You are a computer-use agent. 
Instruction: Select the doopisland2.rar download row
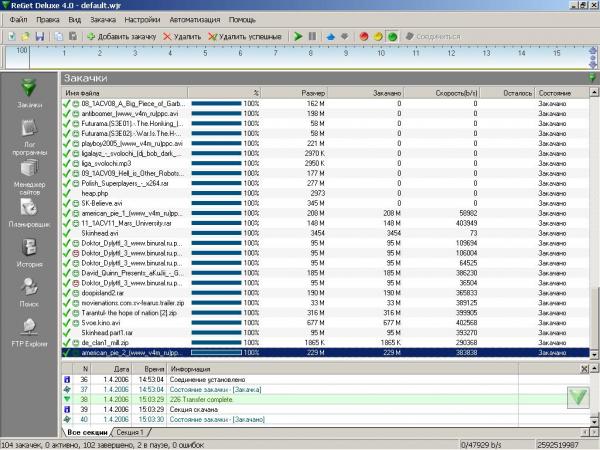tap(325, 293)
